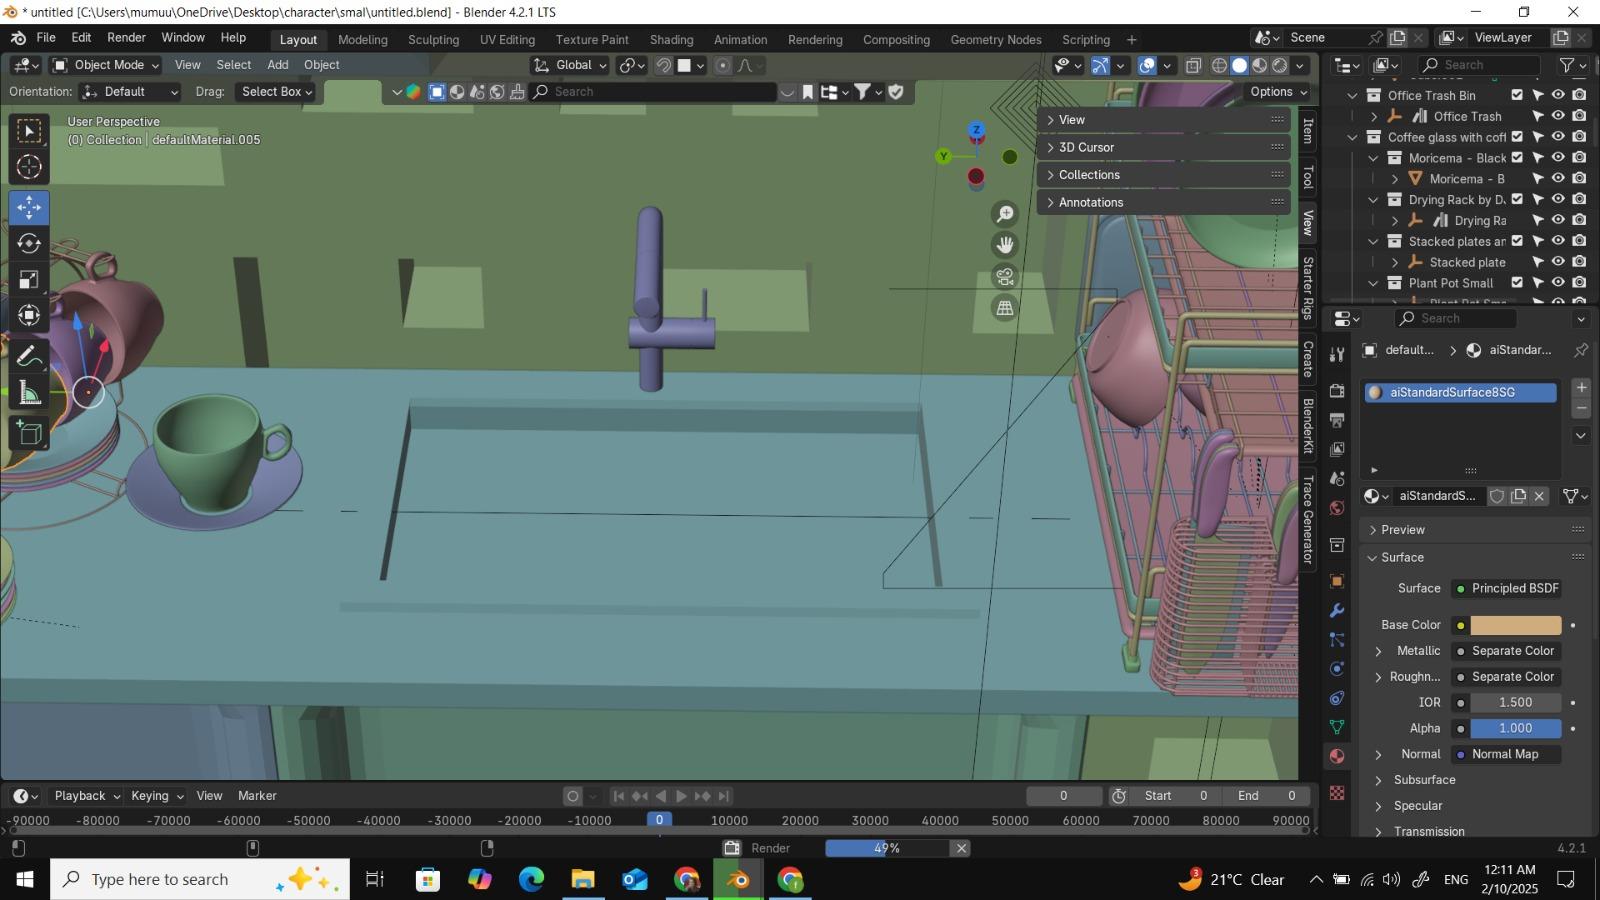
Task: Select the Add Cube tool
Action: [x=29, y=433]
